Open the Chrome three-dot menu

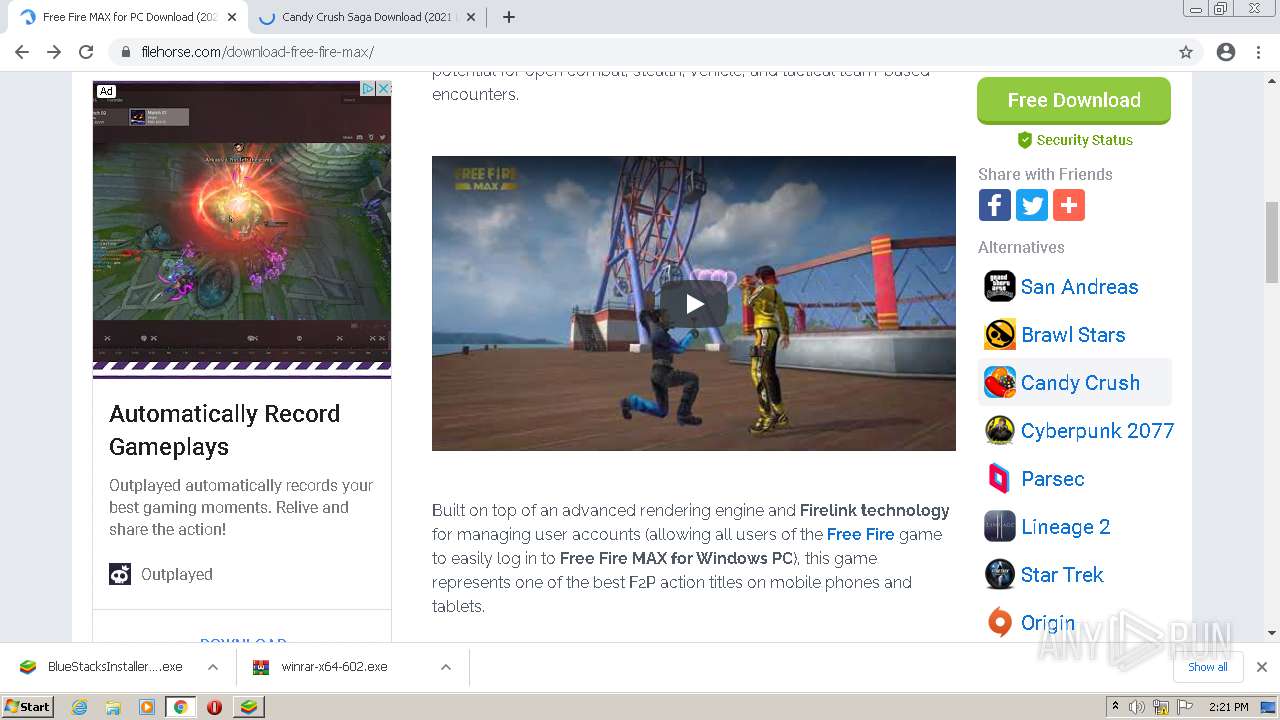(x=1258, y=52)
